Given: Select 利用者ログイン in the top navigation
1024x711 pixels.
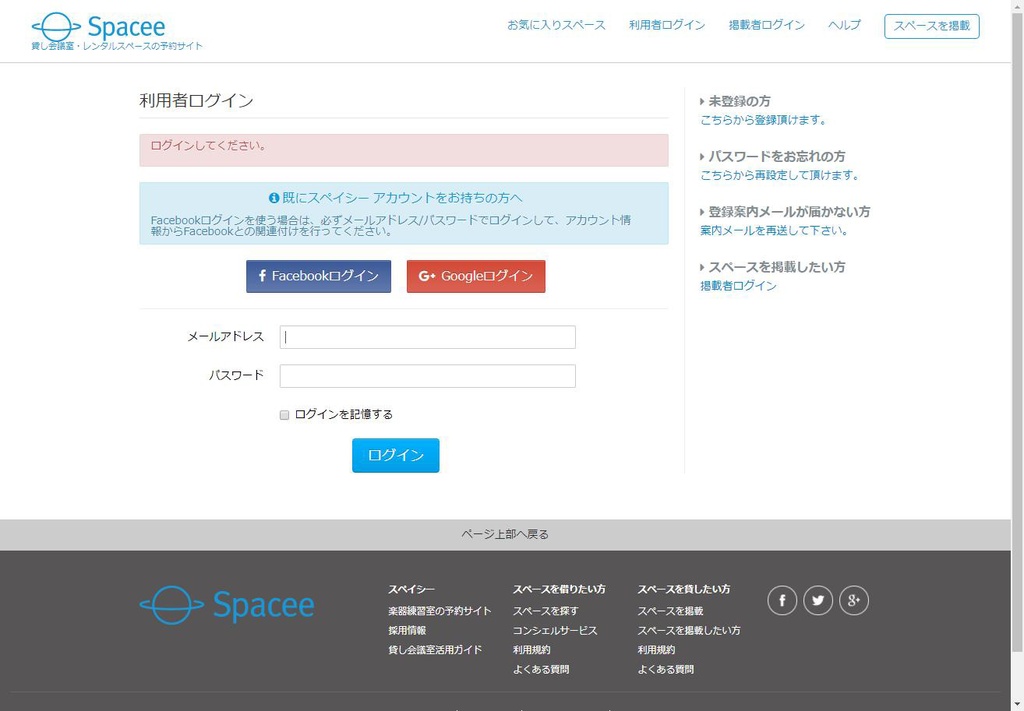Looking at the screenshot, I should point(667,25).
